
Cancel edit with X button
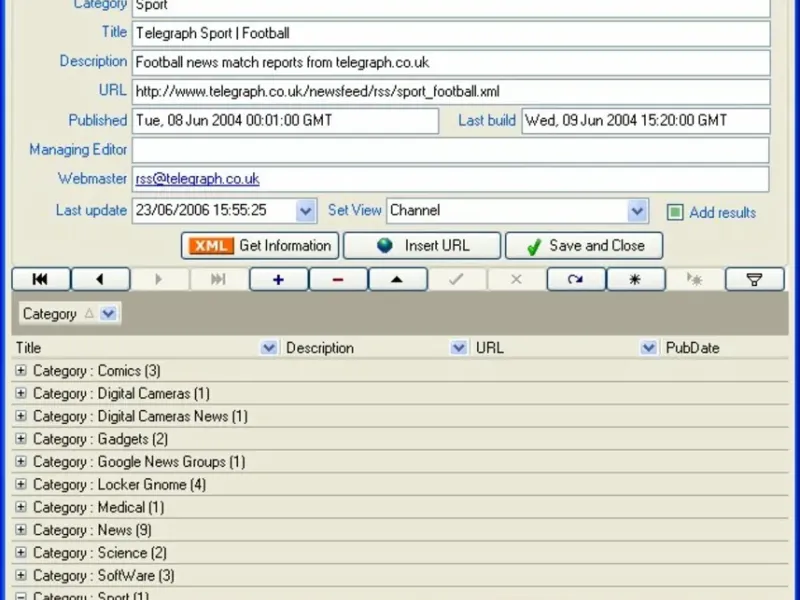click(x=516, y=279)
